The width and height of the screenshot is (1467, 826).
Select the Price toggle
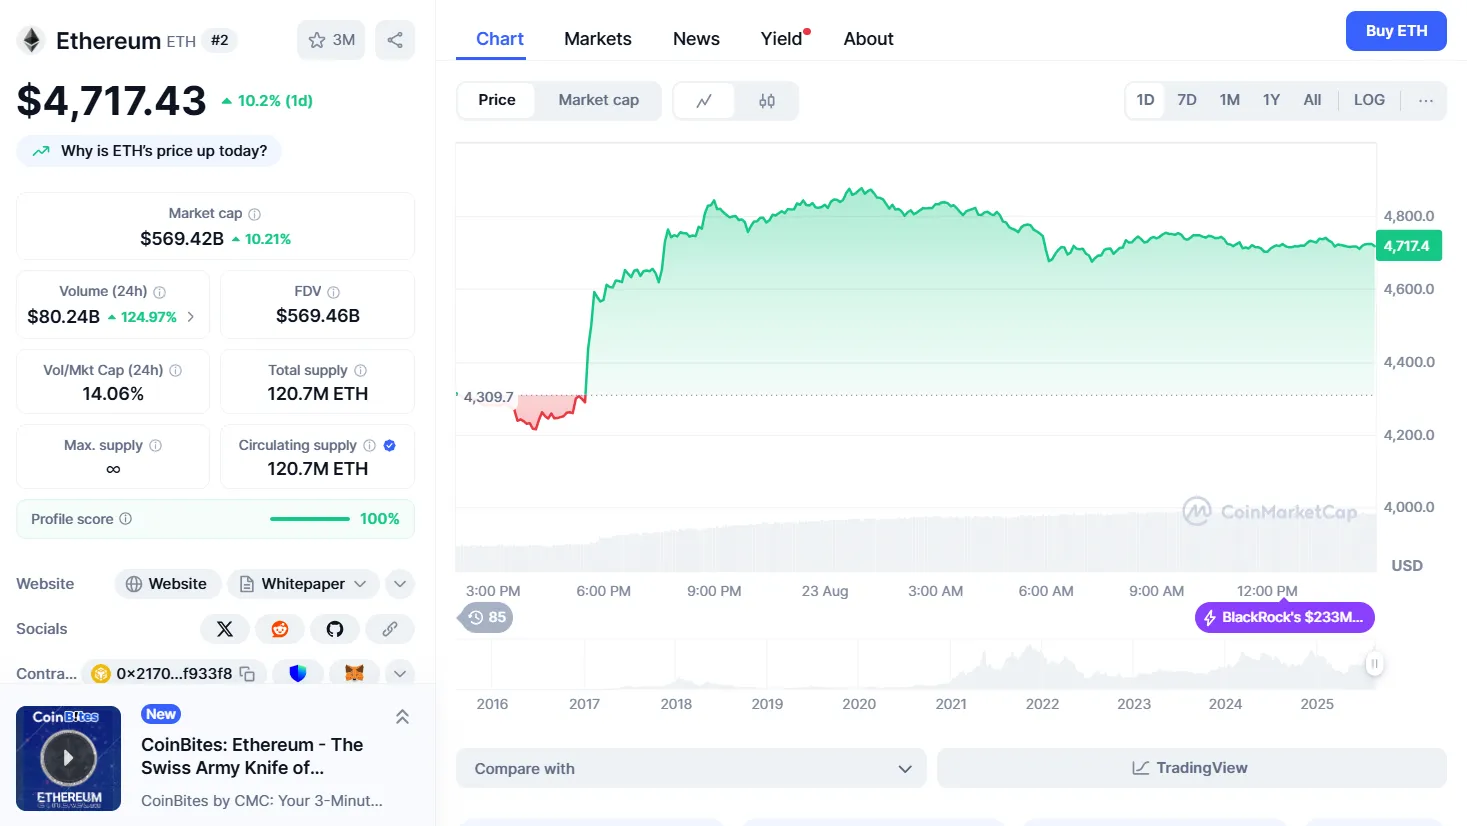(497, 100)
